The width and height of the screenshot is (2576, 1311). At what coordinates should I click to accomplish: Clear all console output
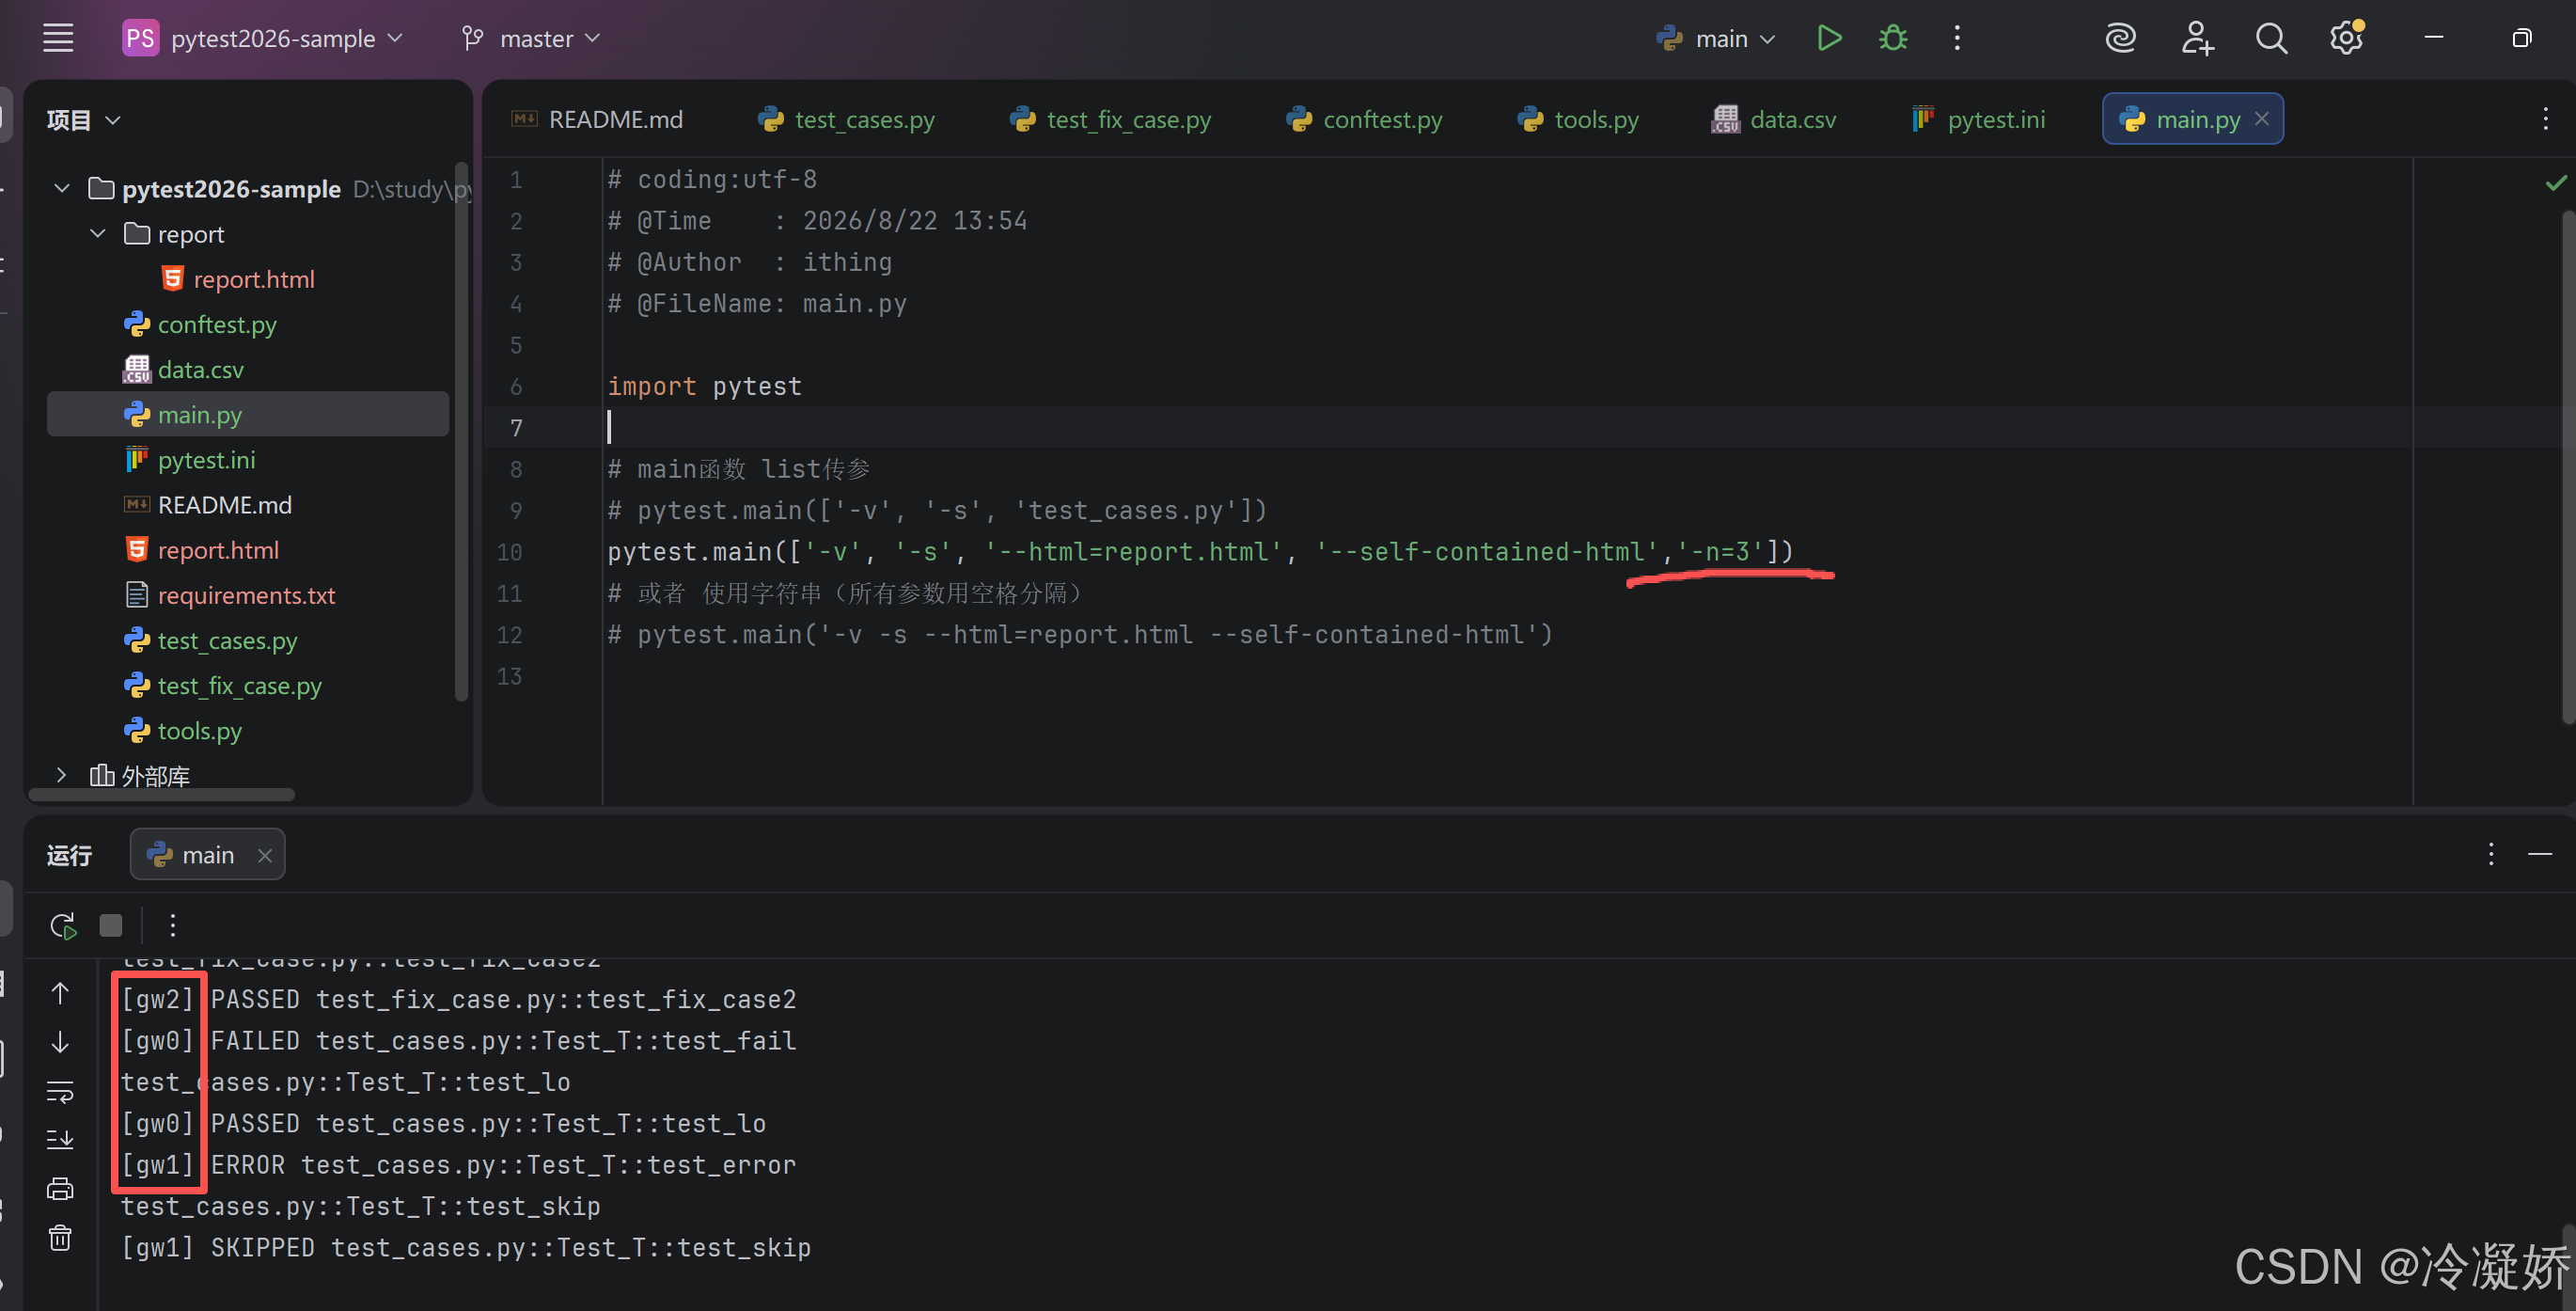60,1238
